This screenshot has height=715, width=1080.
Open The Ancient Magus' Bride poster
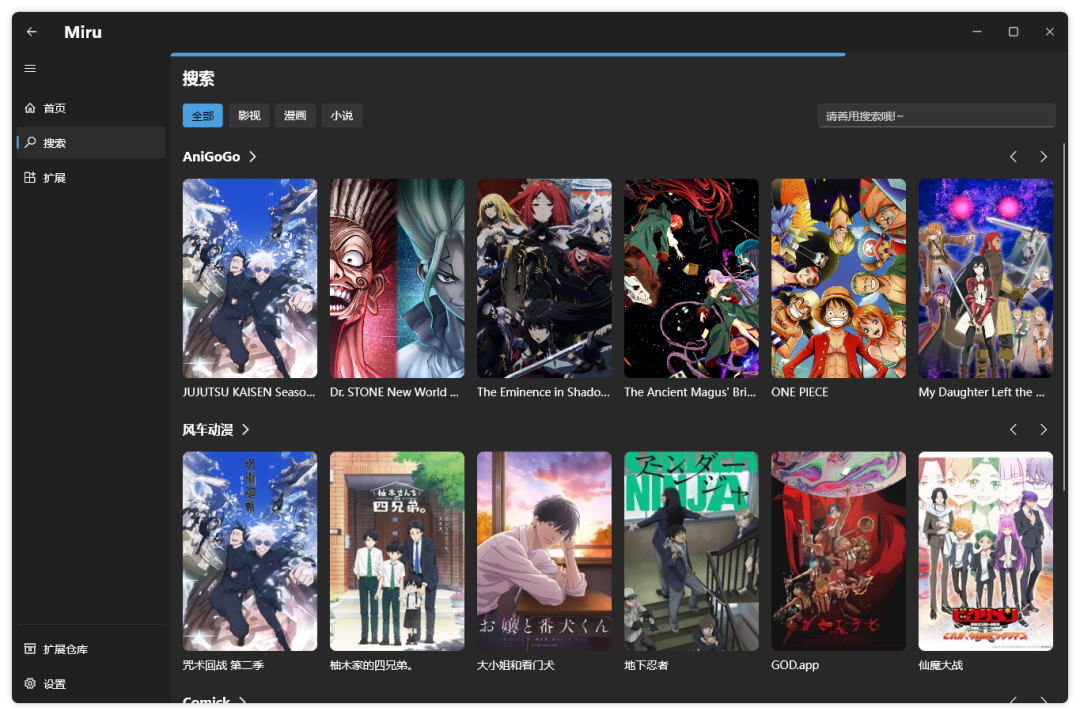tap(692, 278)
